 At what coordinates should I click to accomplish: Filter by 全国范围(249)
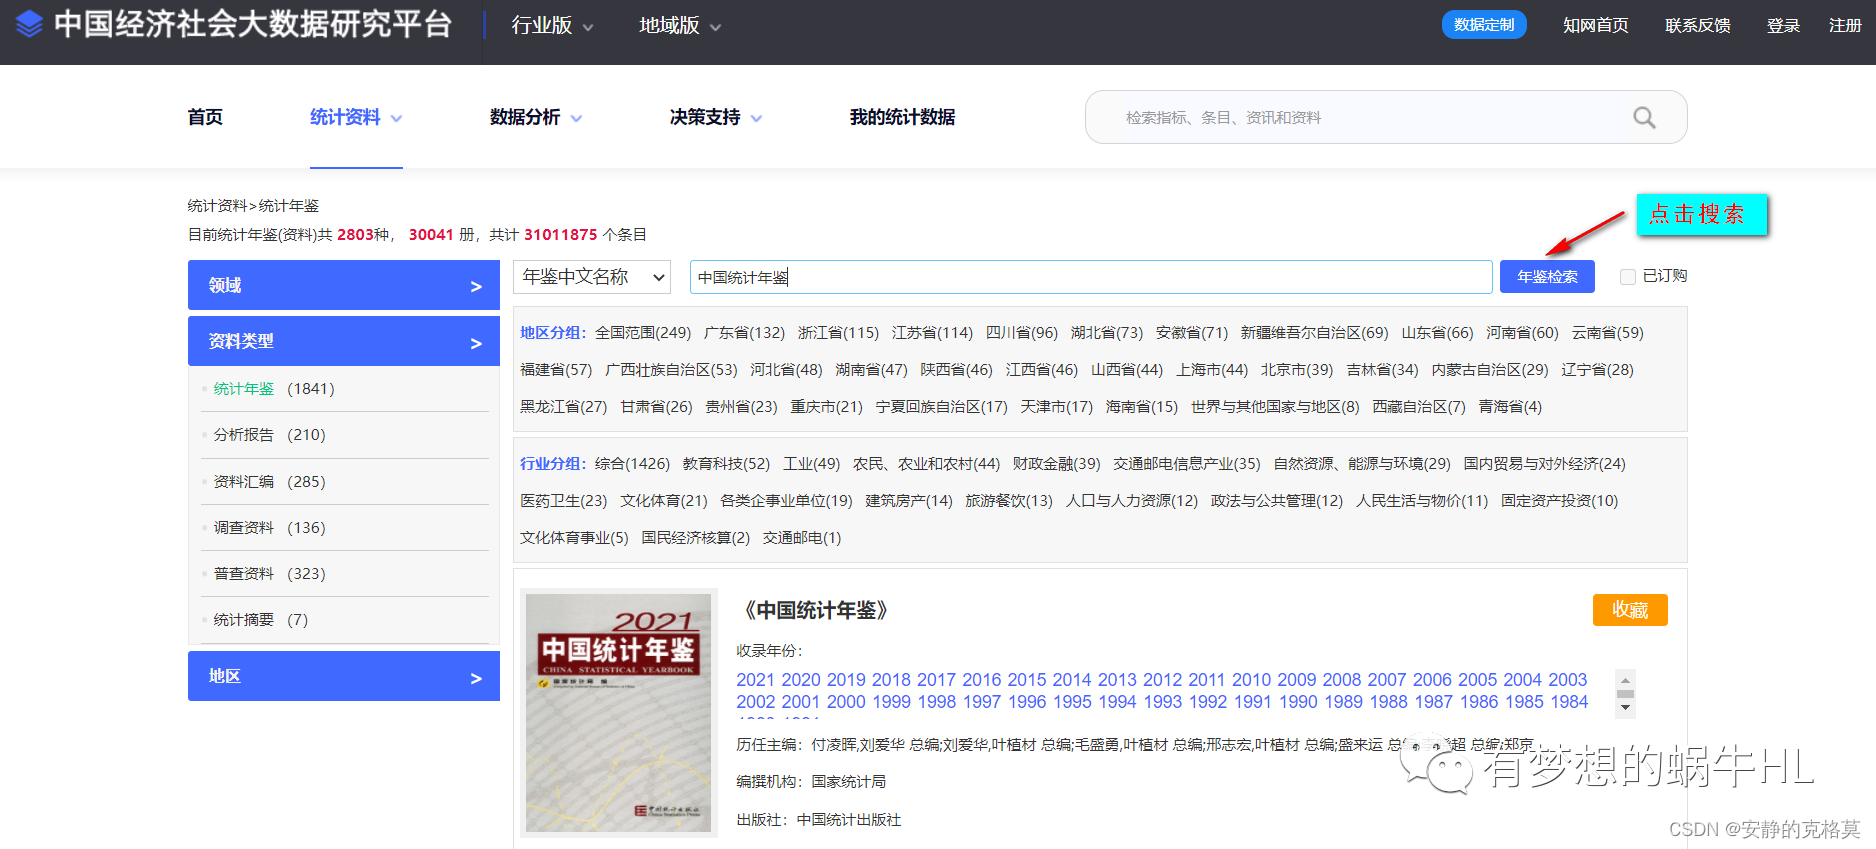point(643,333)
